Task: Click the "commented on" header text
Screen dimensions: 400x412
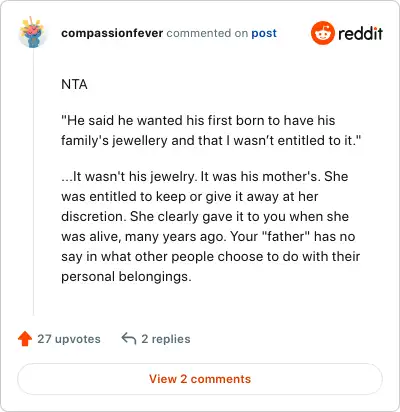Action: 207,33
